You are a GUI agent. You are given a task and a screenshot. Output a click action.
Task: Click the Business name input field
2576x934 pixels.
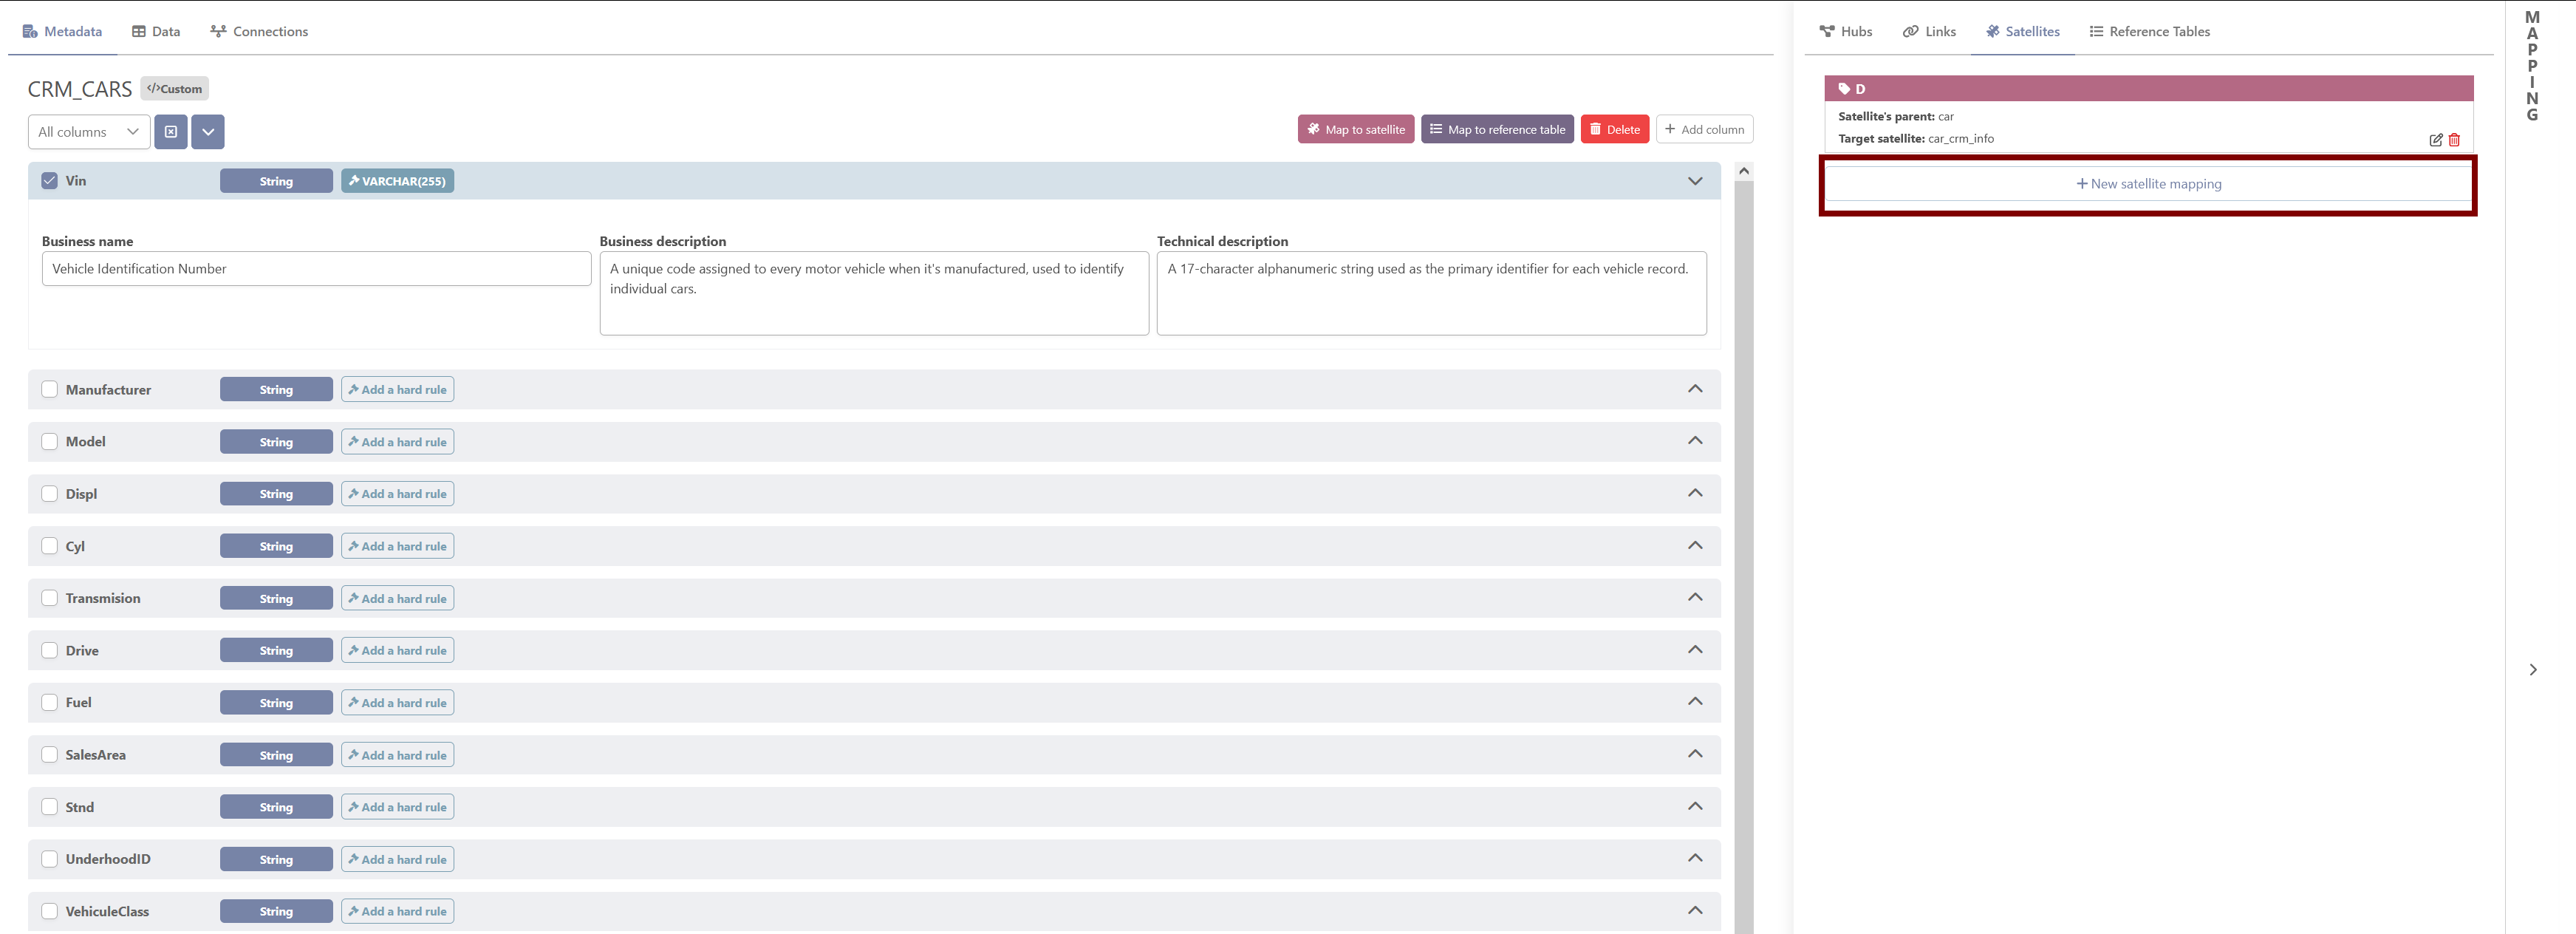pyautogui.click(x=316, y=269)
